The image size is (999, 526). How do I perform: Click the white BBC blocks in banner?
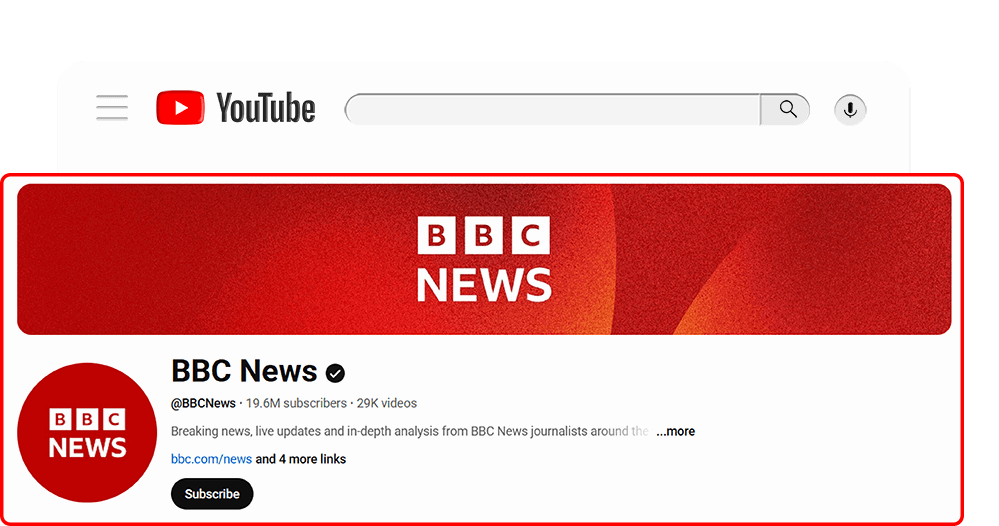(x=483, y=236)
